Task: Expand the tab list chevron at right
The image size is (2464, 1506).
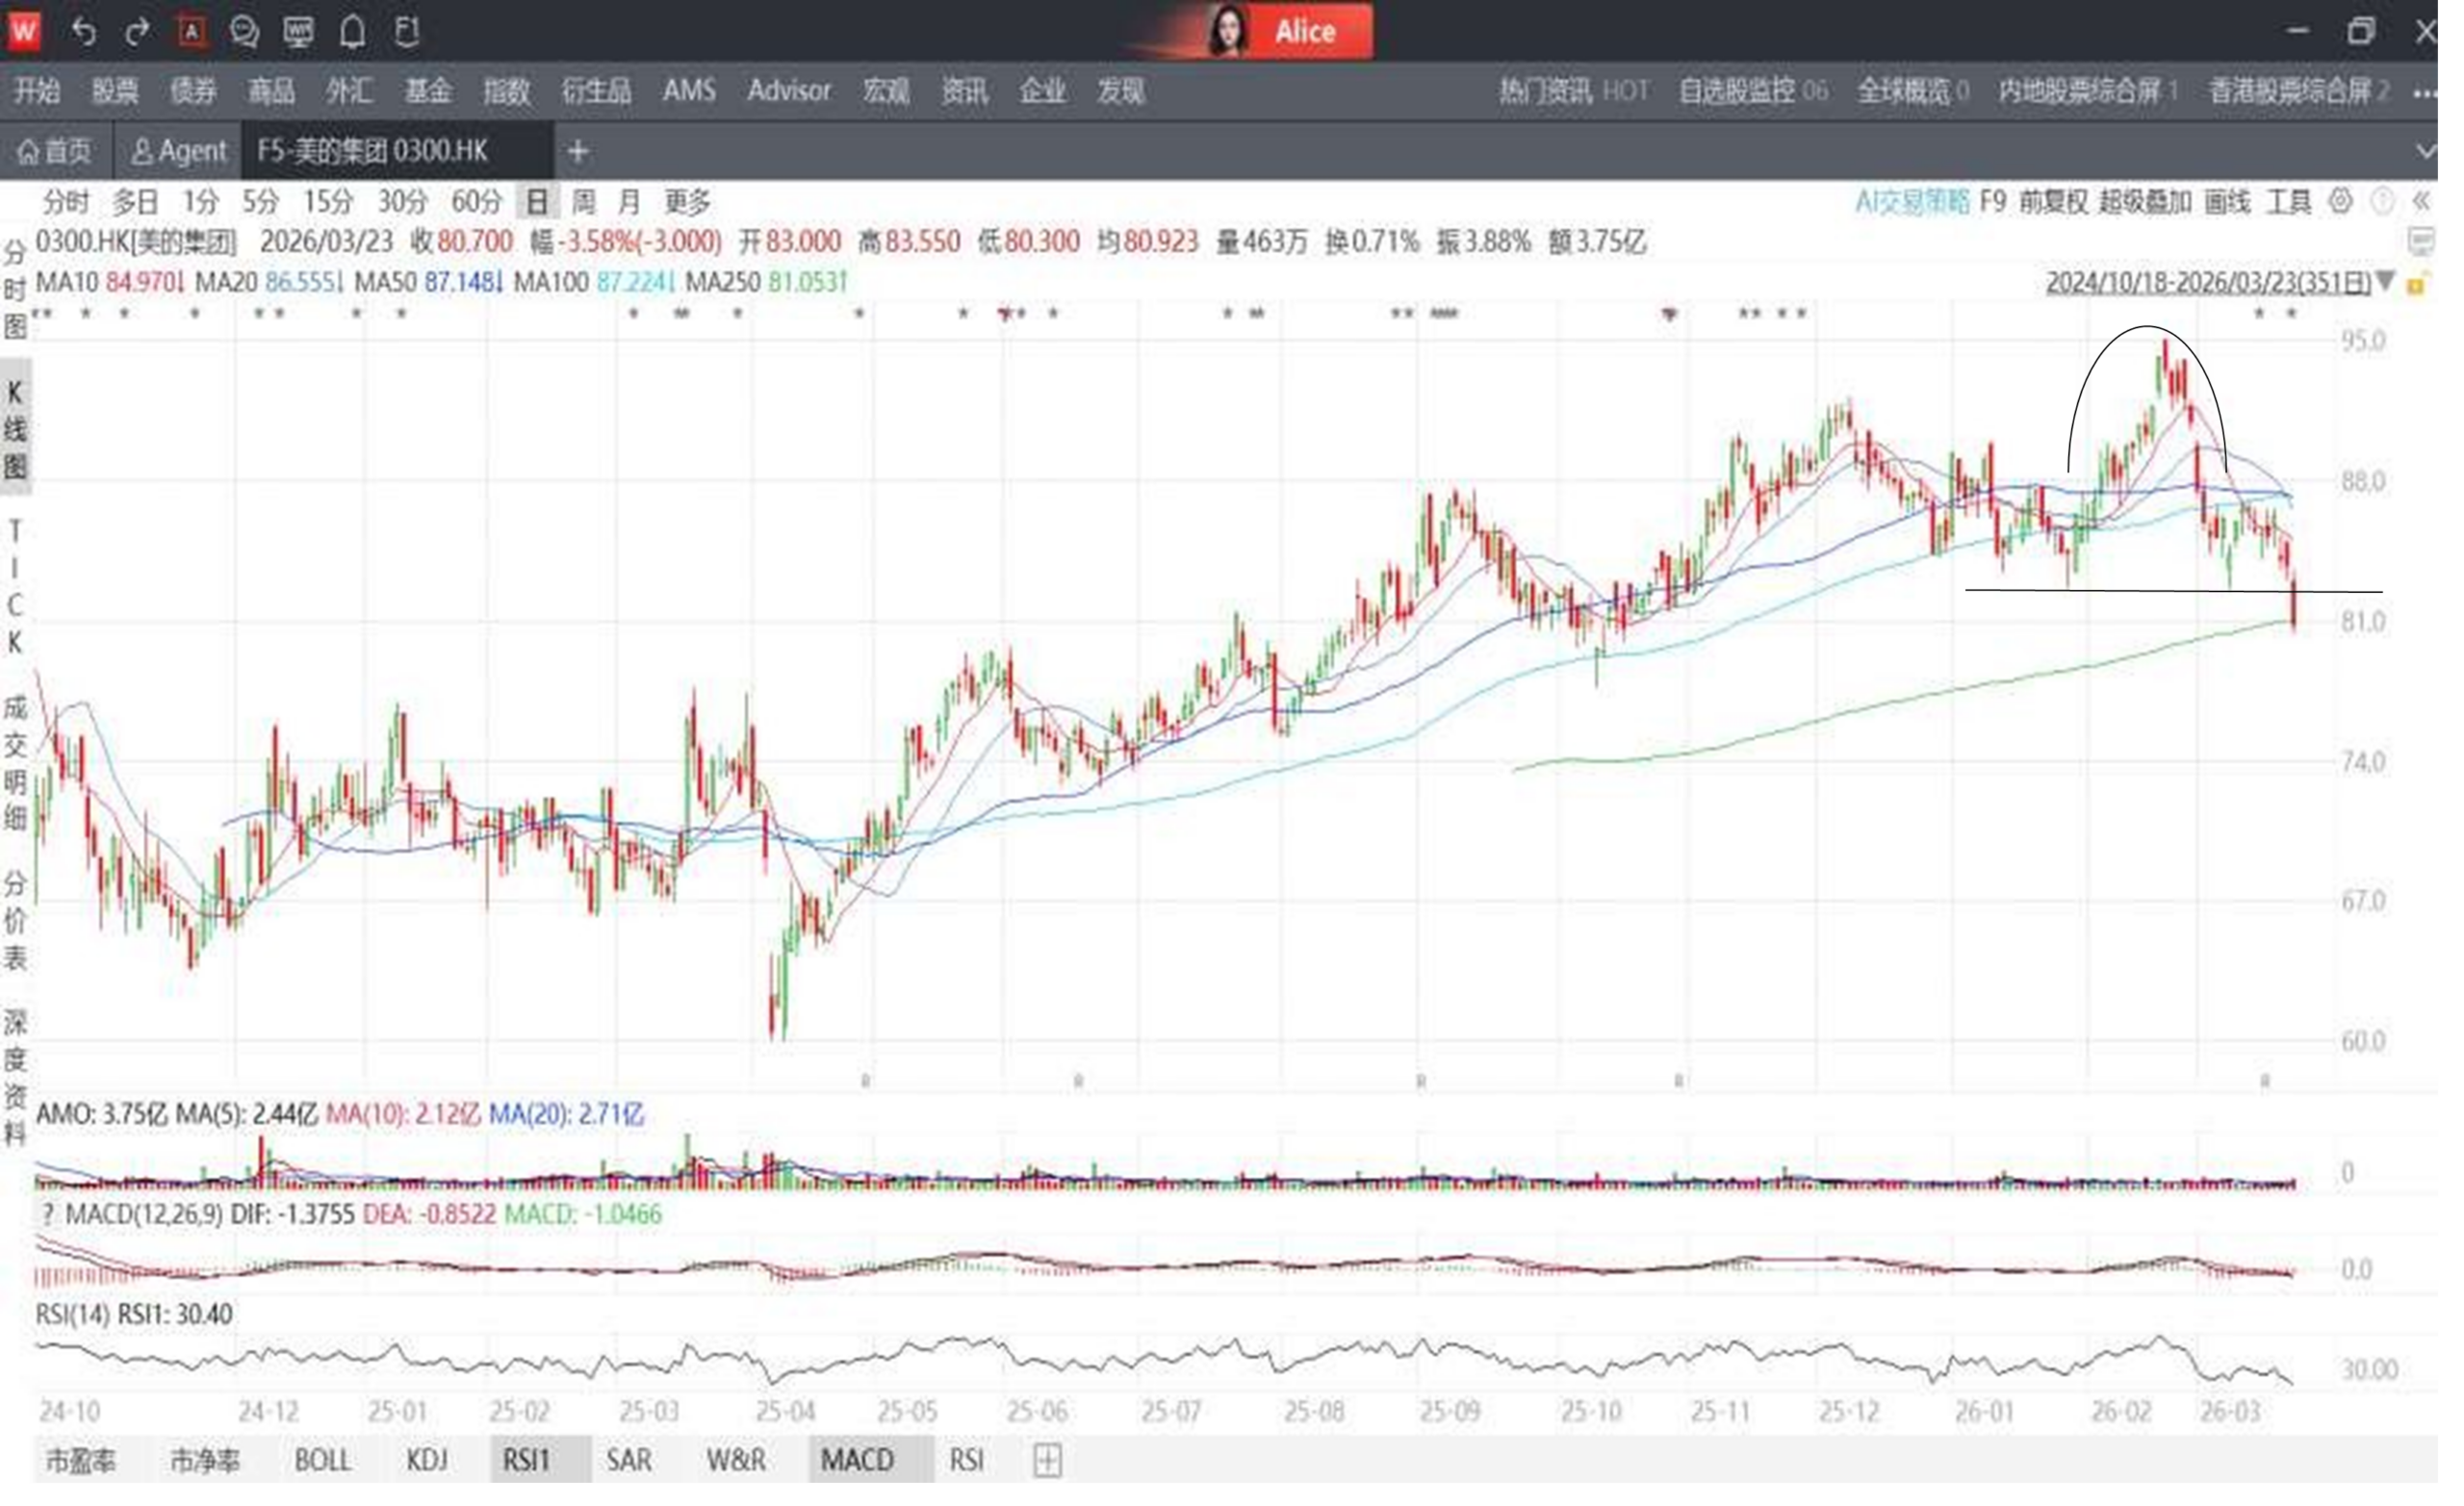Action: (x=2425, y=152)
